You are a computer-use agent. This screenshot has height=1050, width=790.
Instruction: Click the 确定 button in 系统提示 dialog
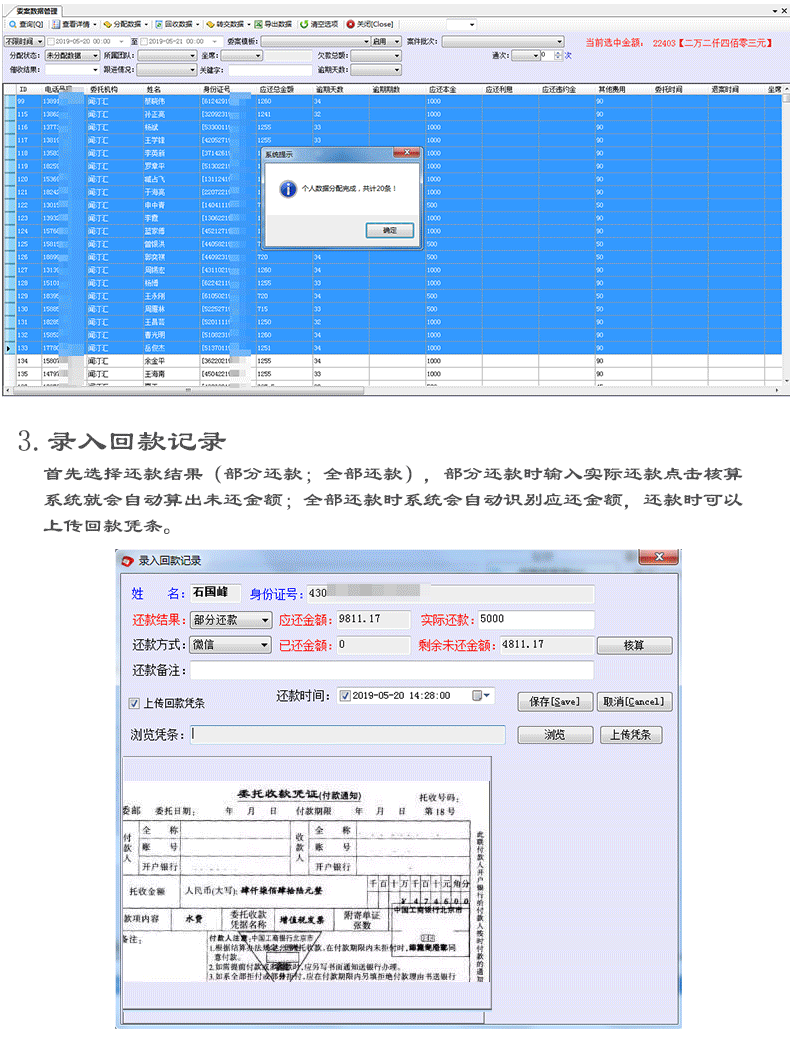pyautogui.click(x=390, y=230)
